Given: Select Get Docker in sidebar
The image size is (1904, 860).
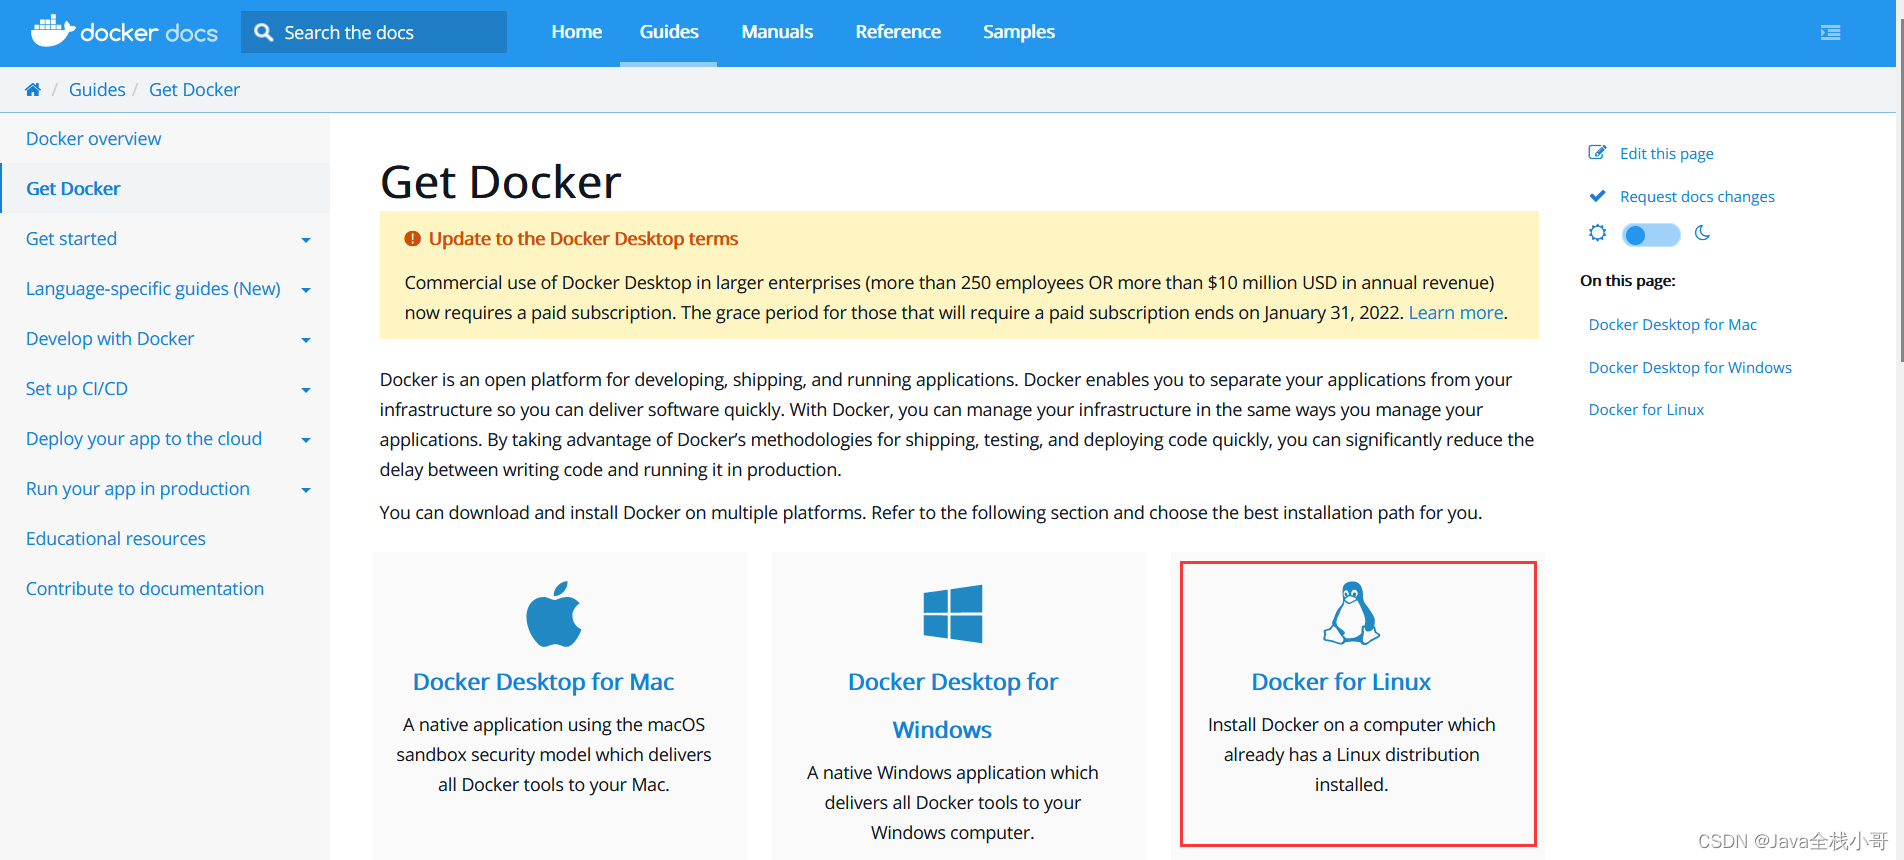Looking at the screenshot, I should (73, 189).
